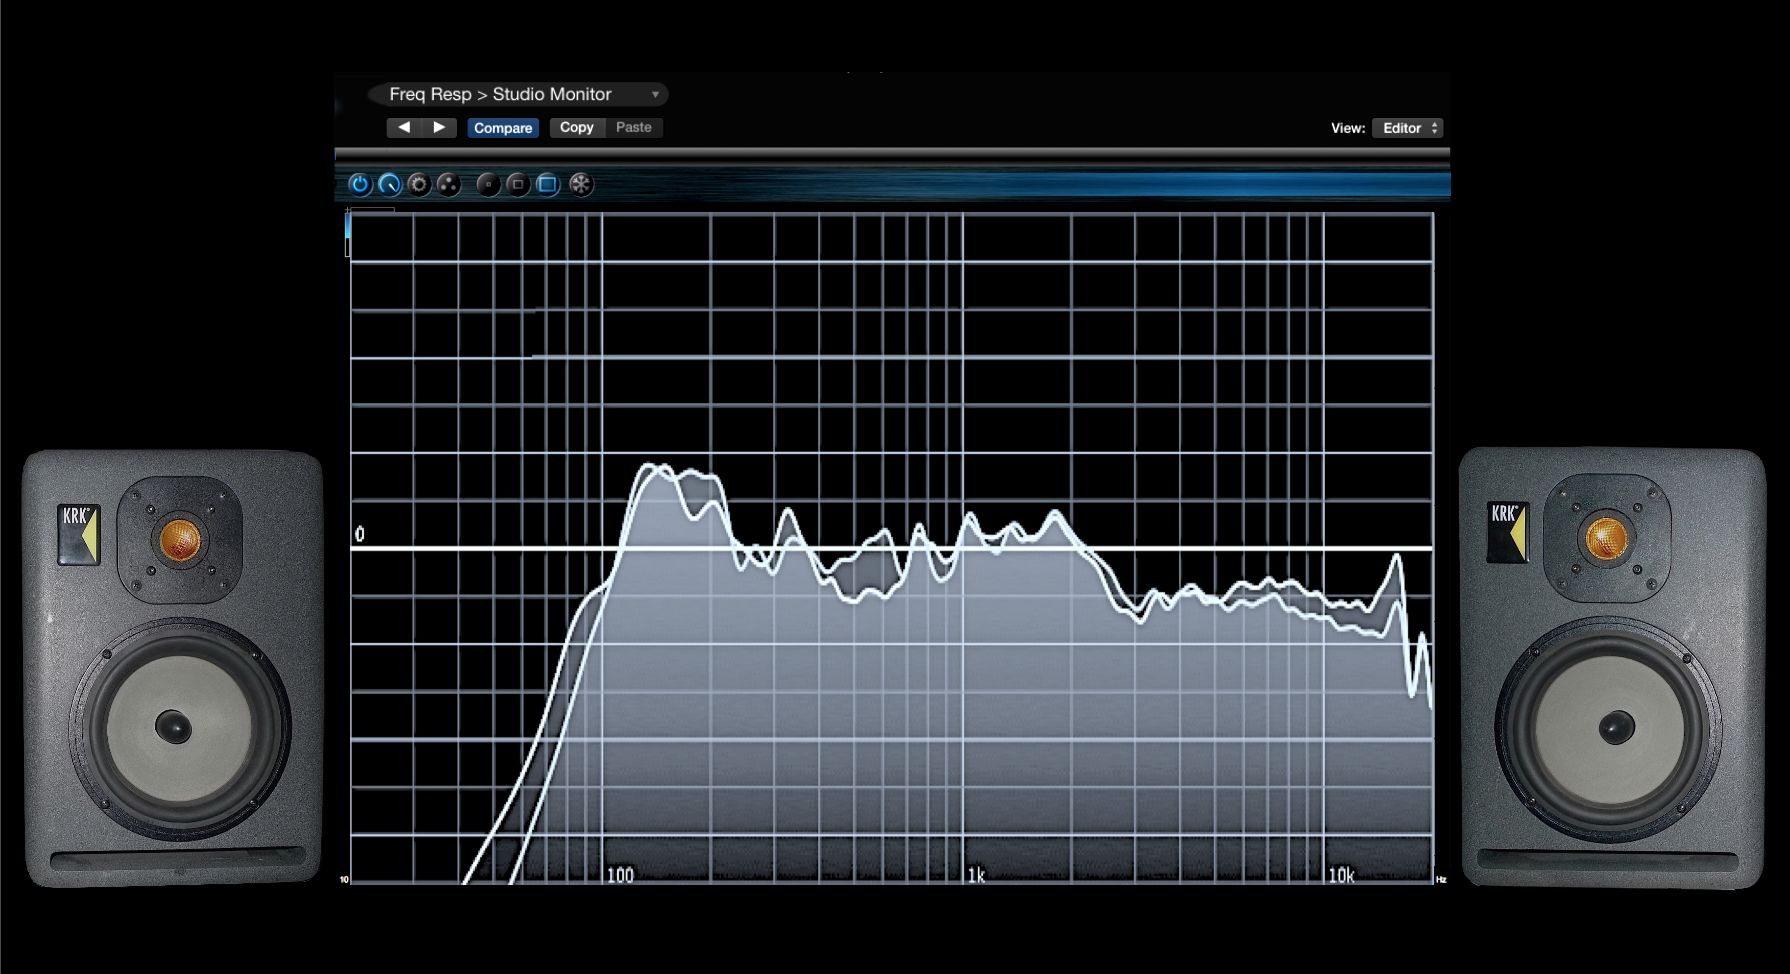This screenshot has height=974, width=1790.
Task: Click the left speaker's orange tweeter
Action: [181, 539]
